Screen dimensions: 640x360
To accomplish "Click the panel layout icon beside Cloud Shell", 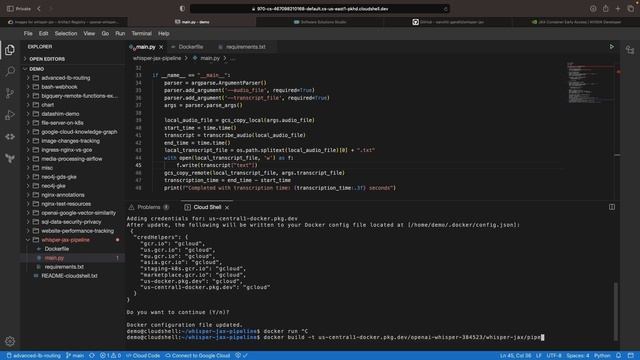I will click(611, 207).
